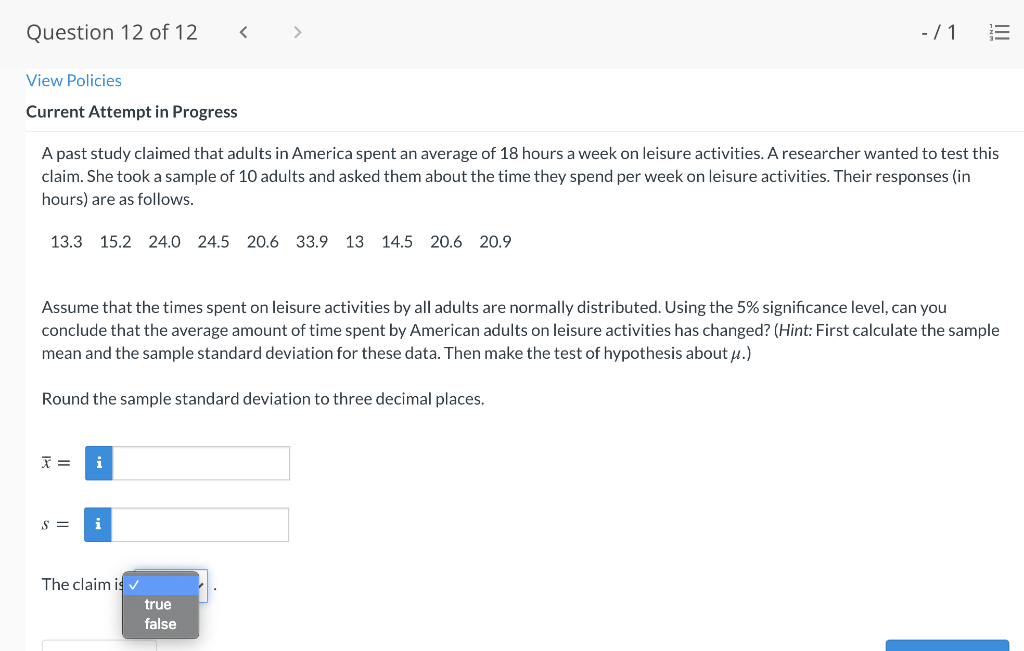The height and width of the screenshot is (651, 1024).
Task: Go to previous question arrow
Action: click(243, 32)
